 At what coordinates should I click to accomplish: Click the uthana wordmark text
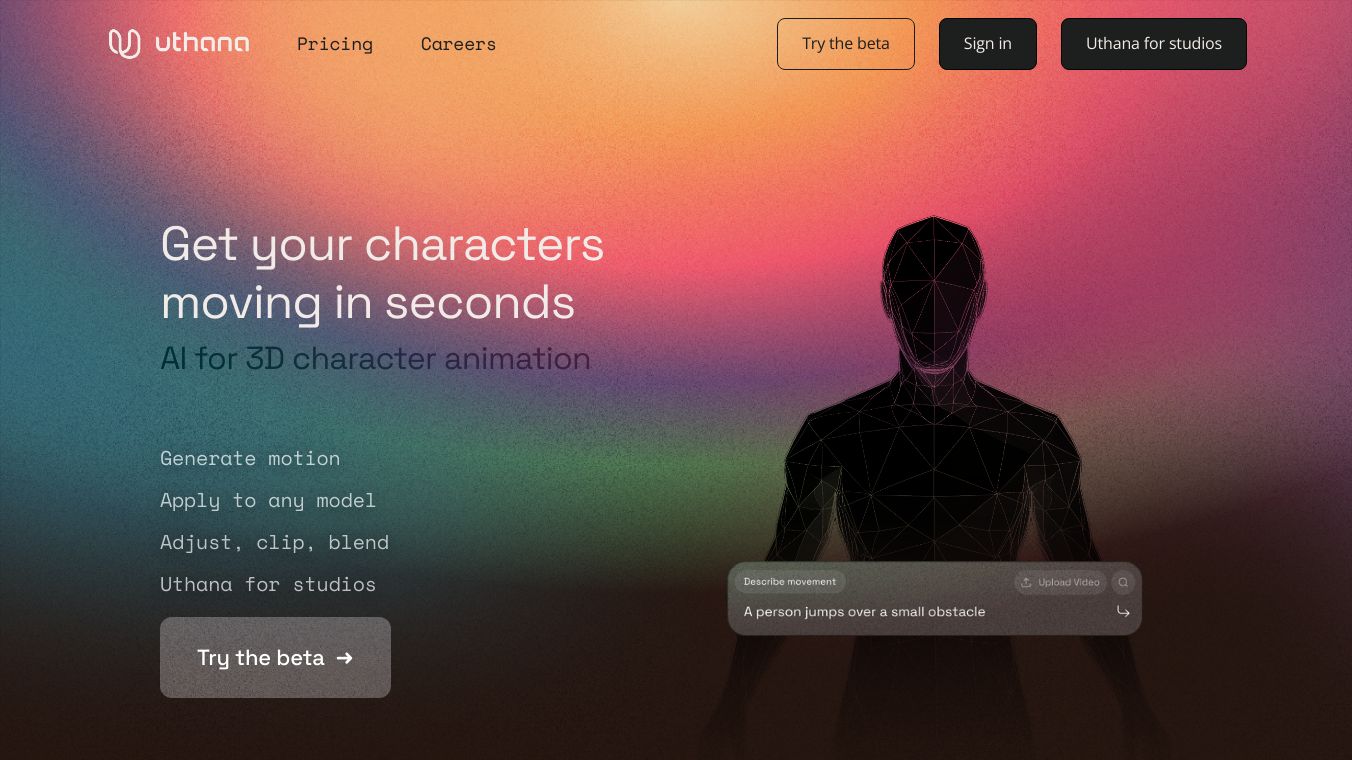(x=202, y=44)
